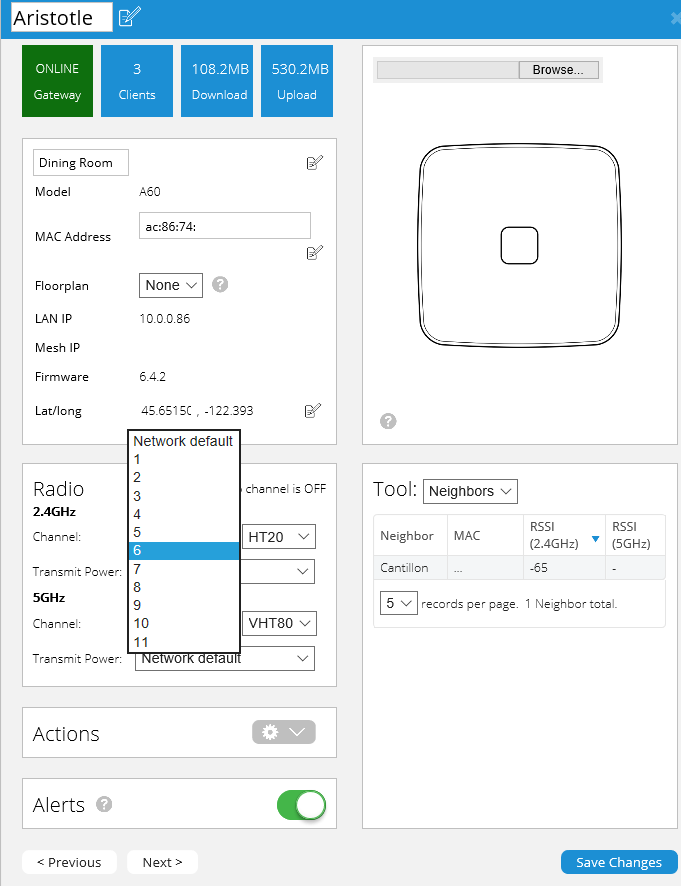Click help icon next to Alerts
The image size is (681, 886).
point(104,805)
